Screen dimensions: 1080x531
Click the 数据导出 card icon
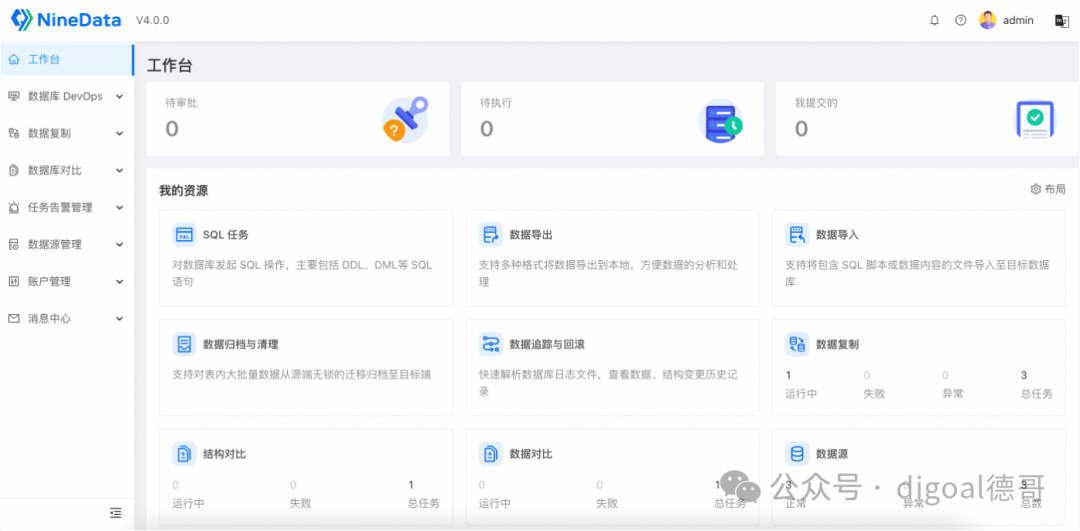click(490, 235)
